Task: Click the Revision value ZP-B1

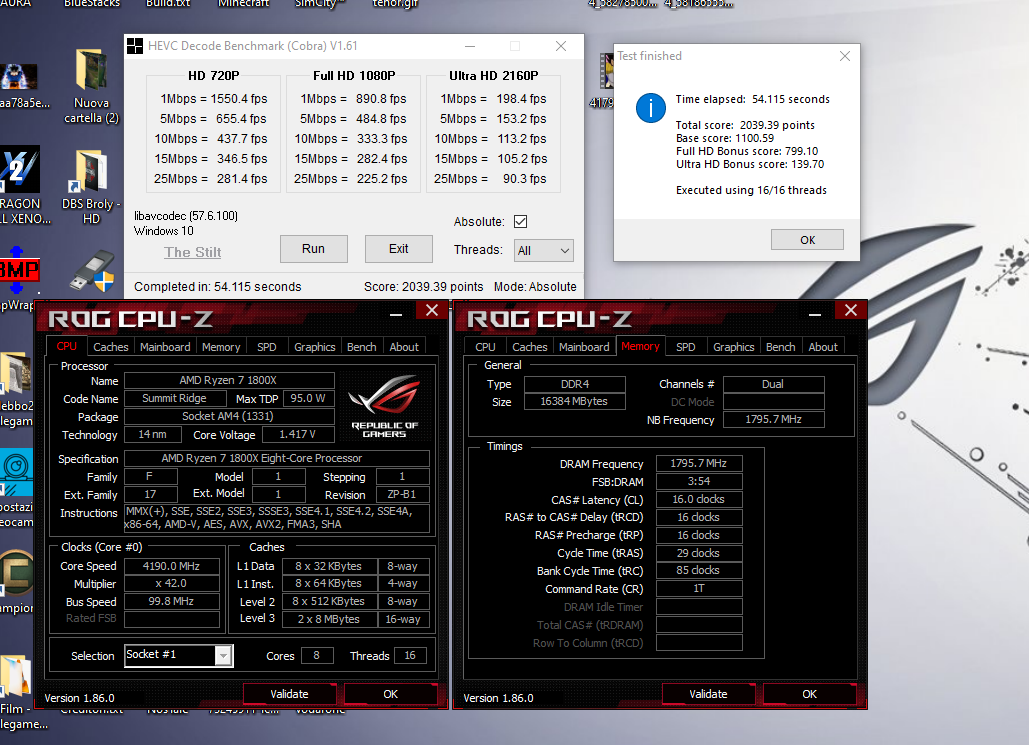Action: coord(402,494)
